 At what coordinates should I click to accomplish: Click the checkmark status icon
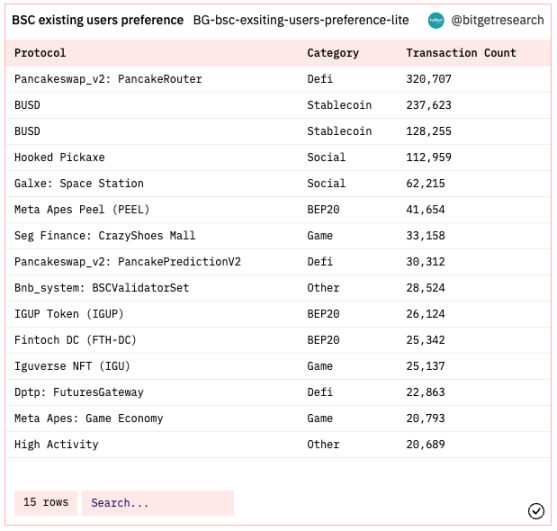point(536,511)
